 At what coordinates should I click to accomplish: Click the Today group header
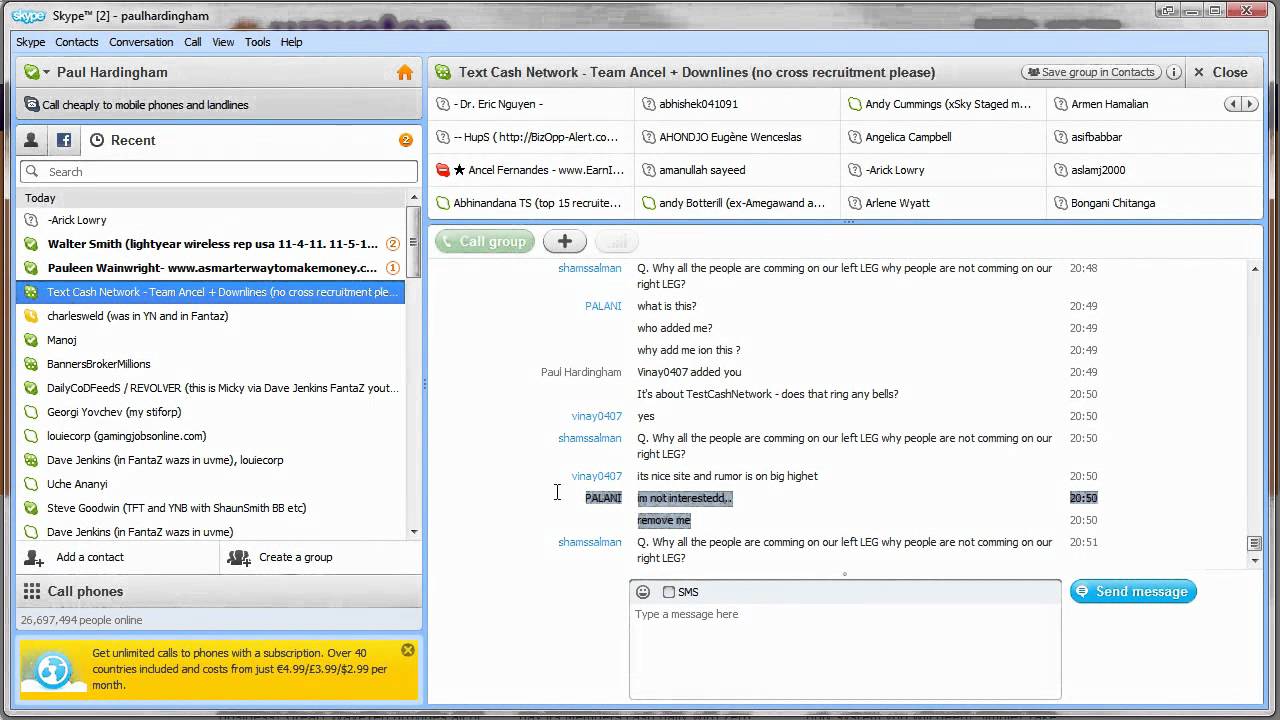pos(211,198)
